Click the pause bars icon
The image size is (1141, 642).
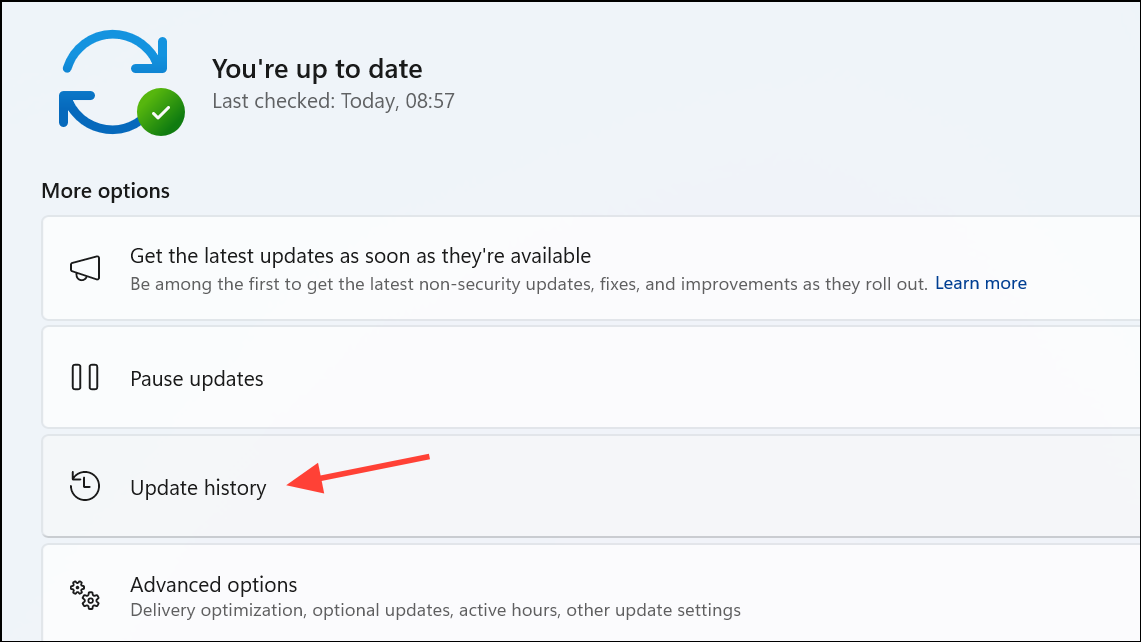[x=85, y=378]
